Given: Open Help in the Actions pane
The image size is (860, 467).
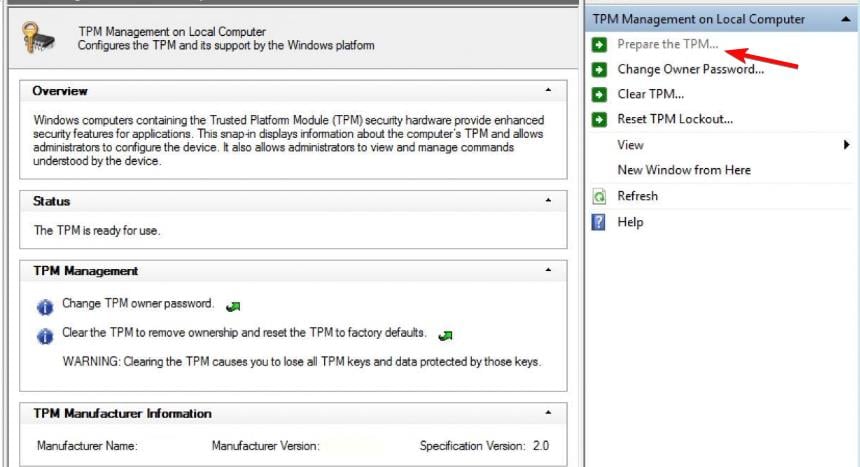Looking at the screenshot, I should pyautogui.click(x=630, y=222).
